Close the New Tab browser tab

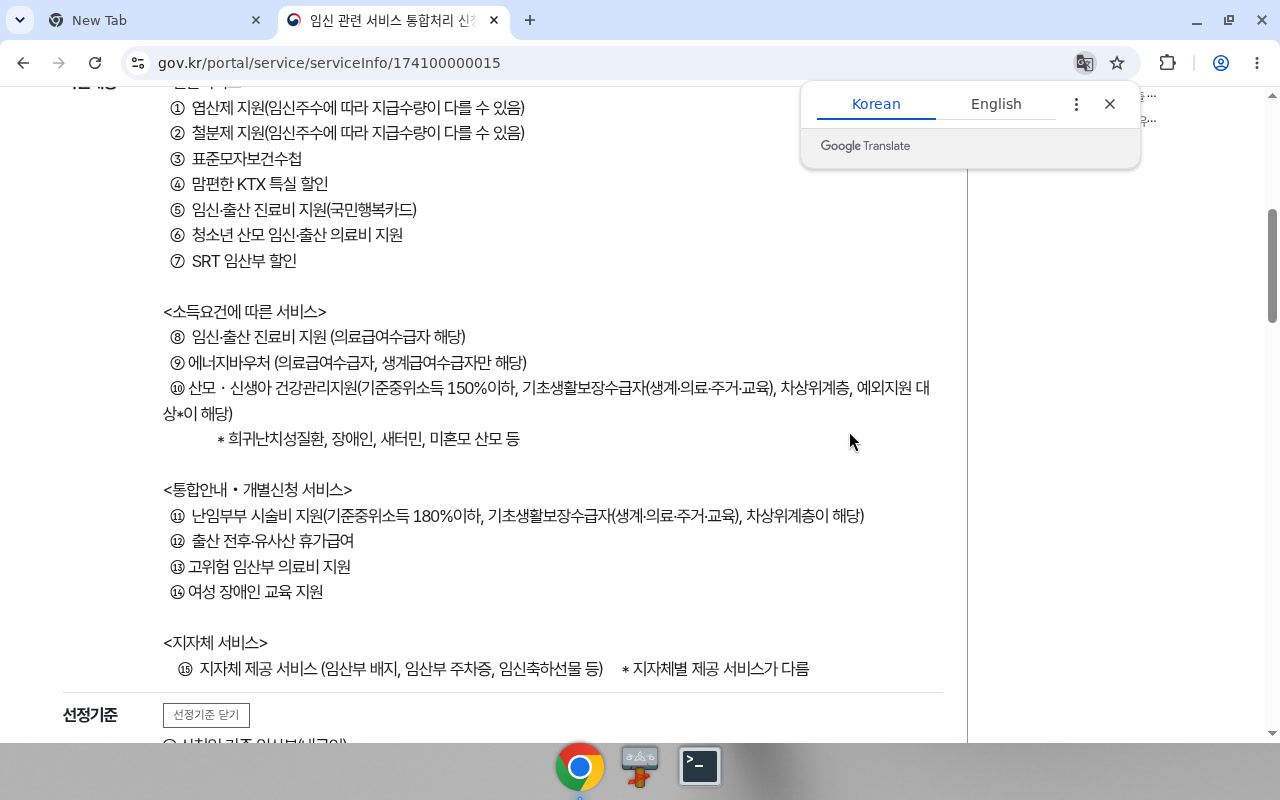pyautogui.click(x=256, y=20)
